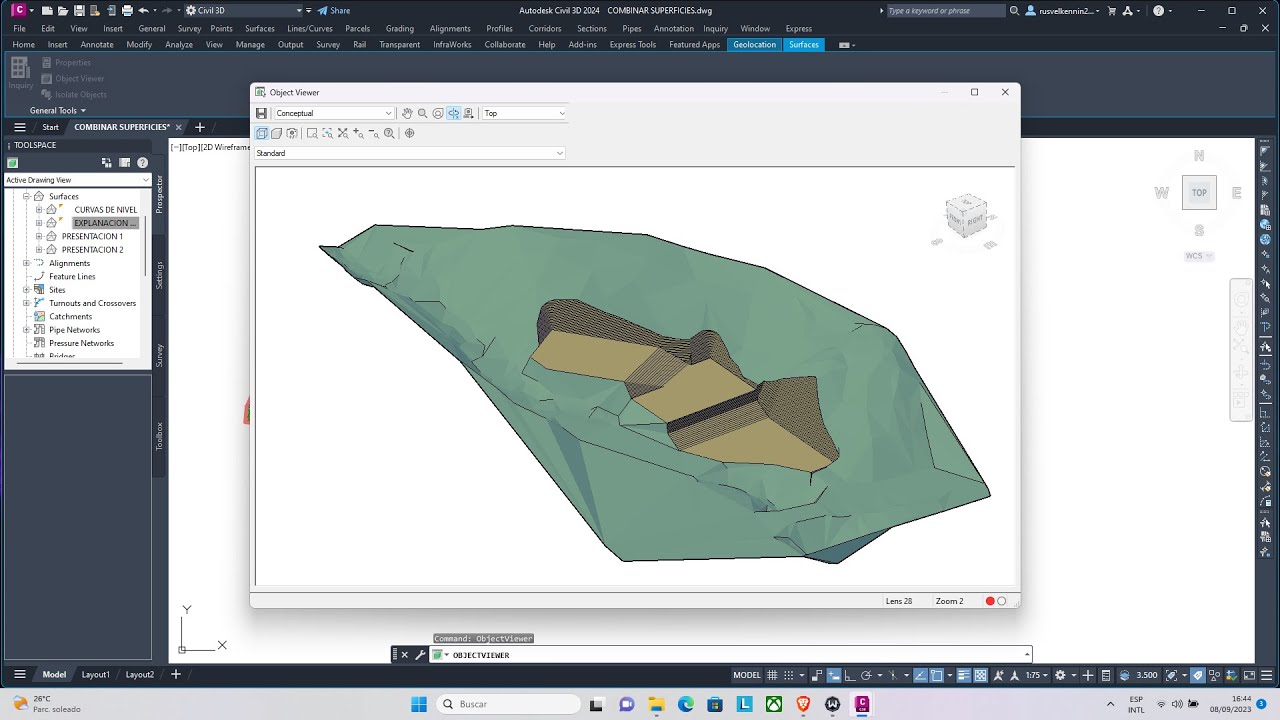Open the Brave browser from the taskbar
The image size is (1280, 720).
pos(803,704)
